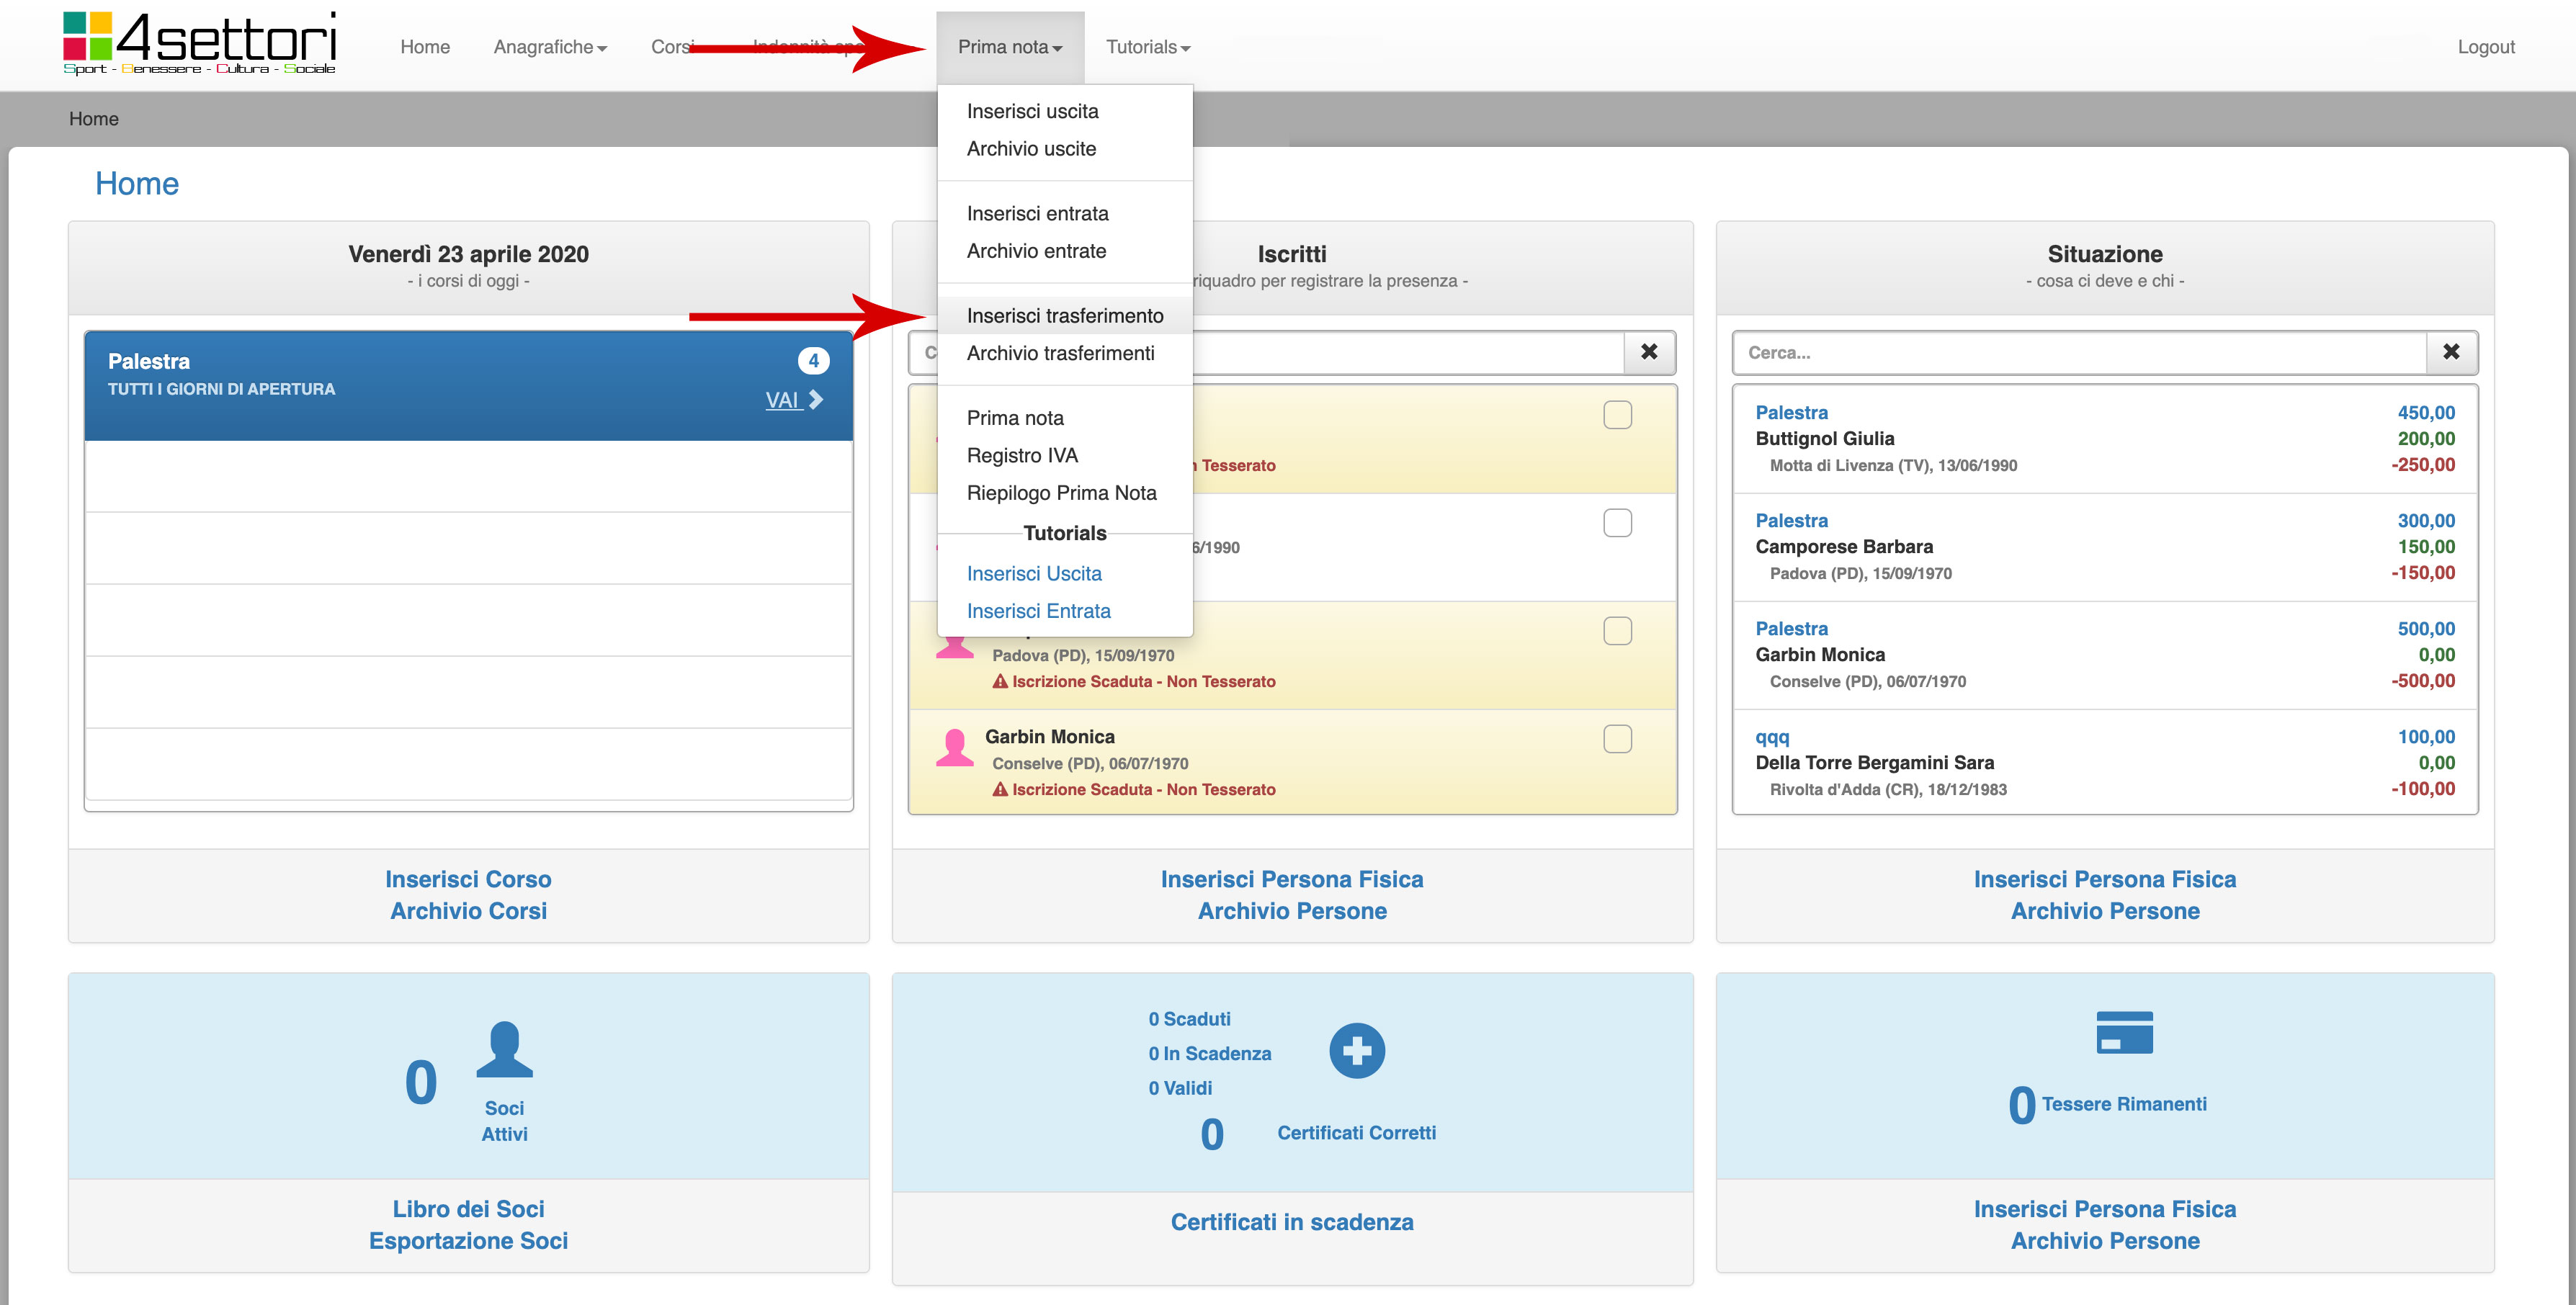
Task: Clear the Situazione search with X icon
Action: click(x=2450, y=352)
